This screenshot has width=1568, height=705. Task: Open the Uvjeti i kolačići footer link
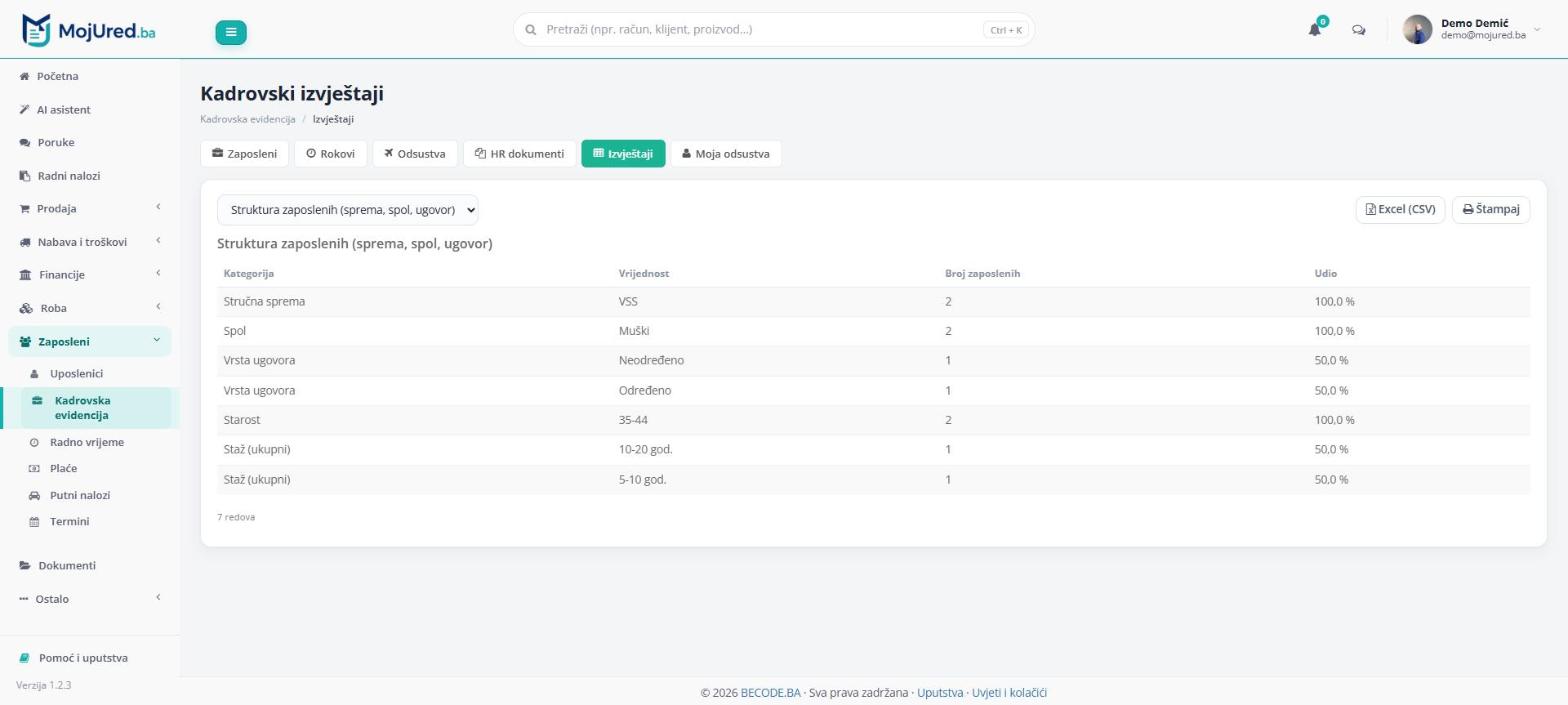tap(1010, 692)
